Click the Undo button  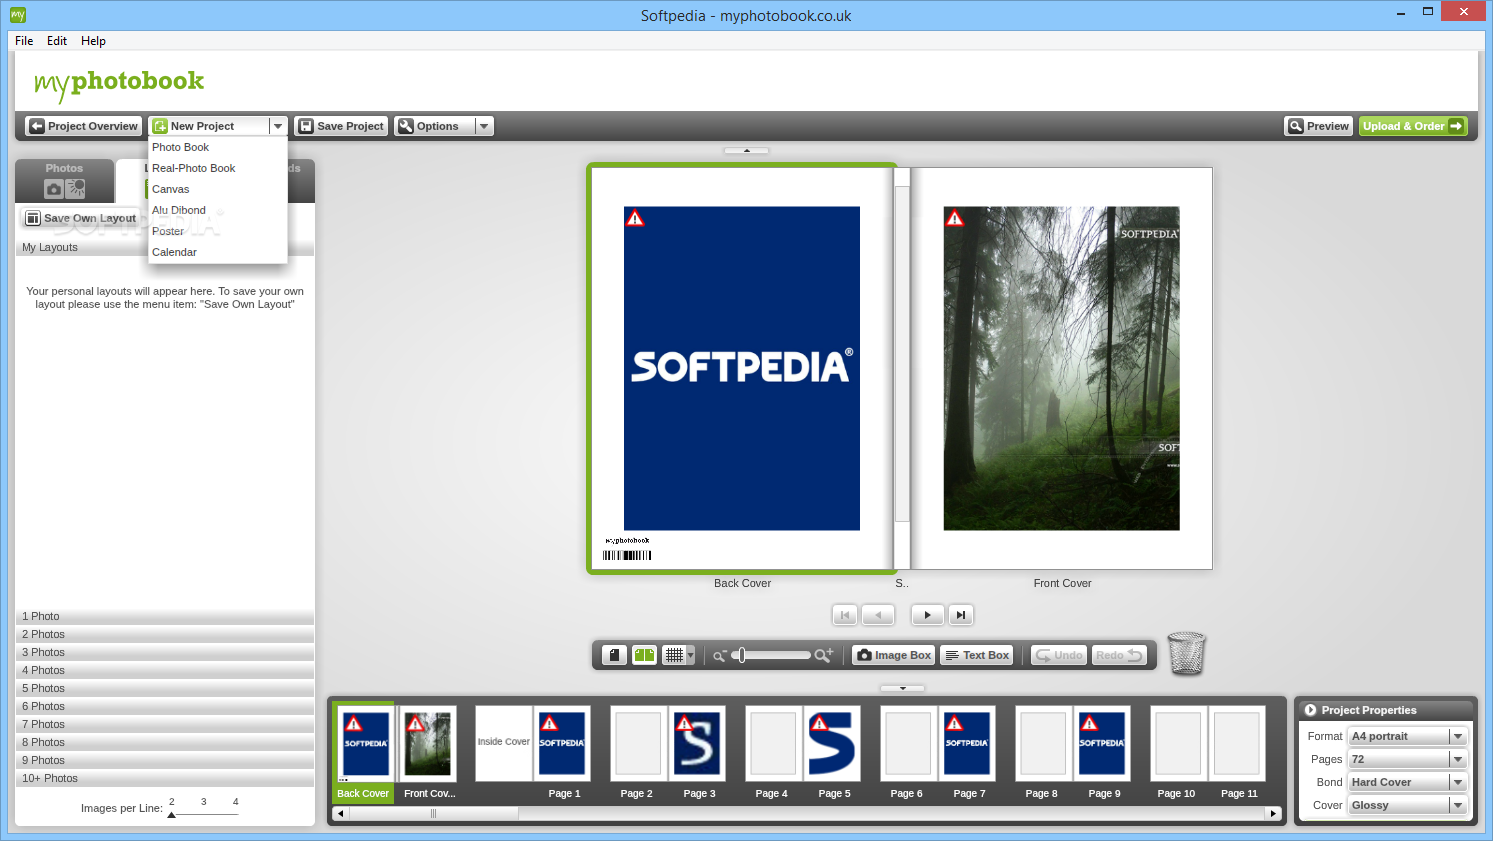point(1059,655)
